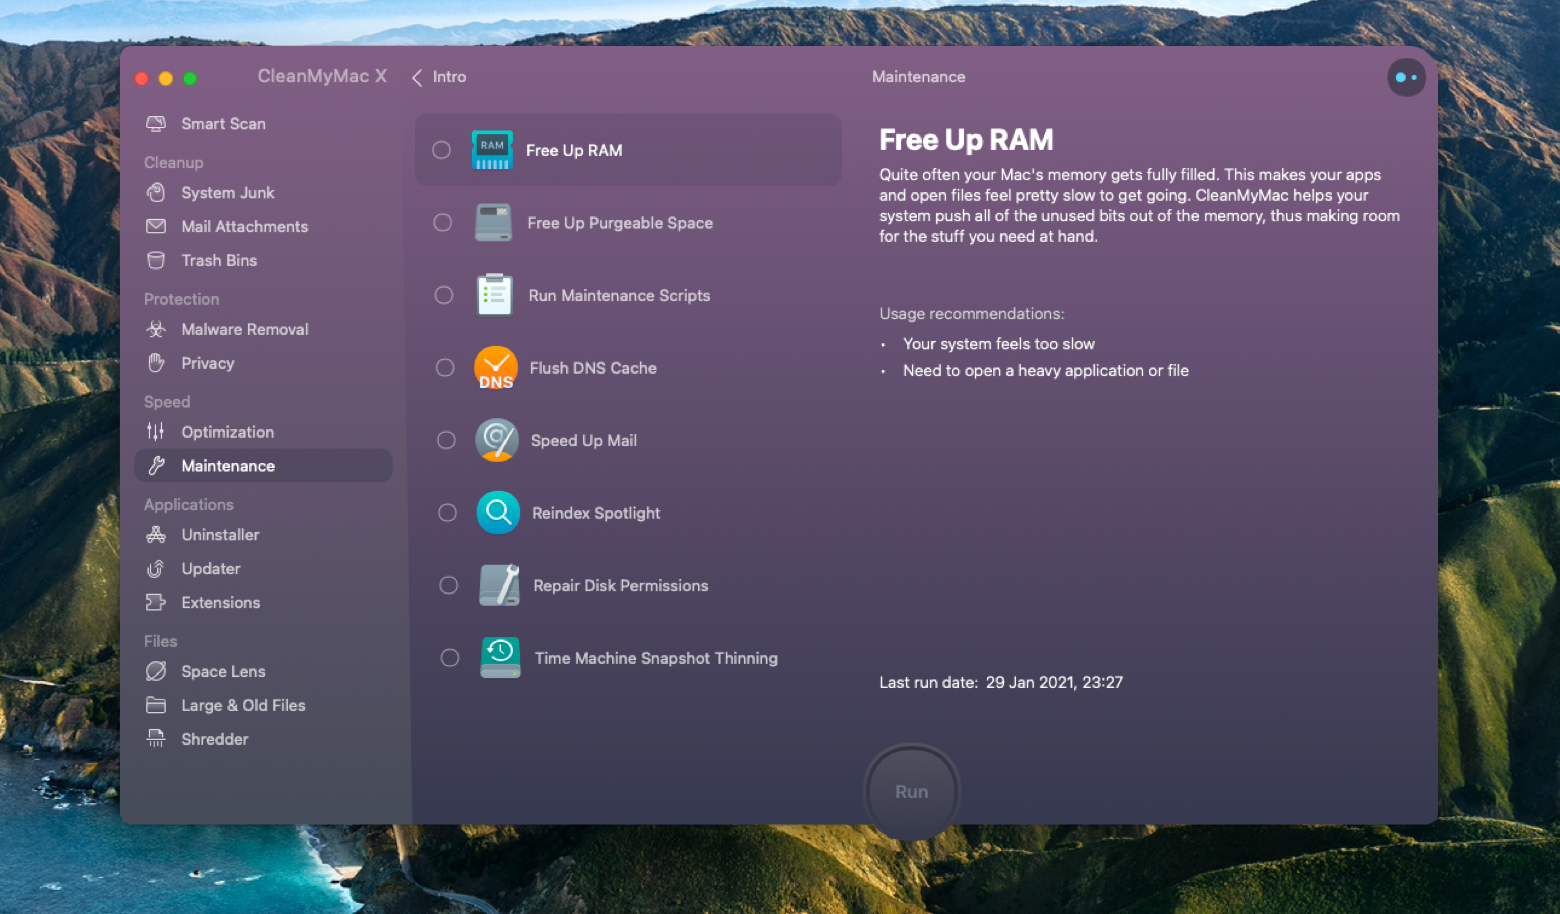1560x914 pixels.
Task: Click the System Junk sidebar icon
Action: point(156,192)
